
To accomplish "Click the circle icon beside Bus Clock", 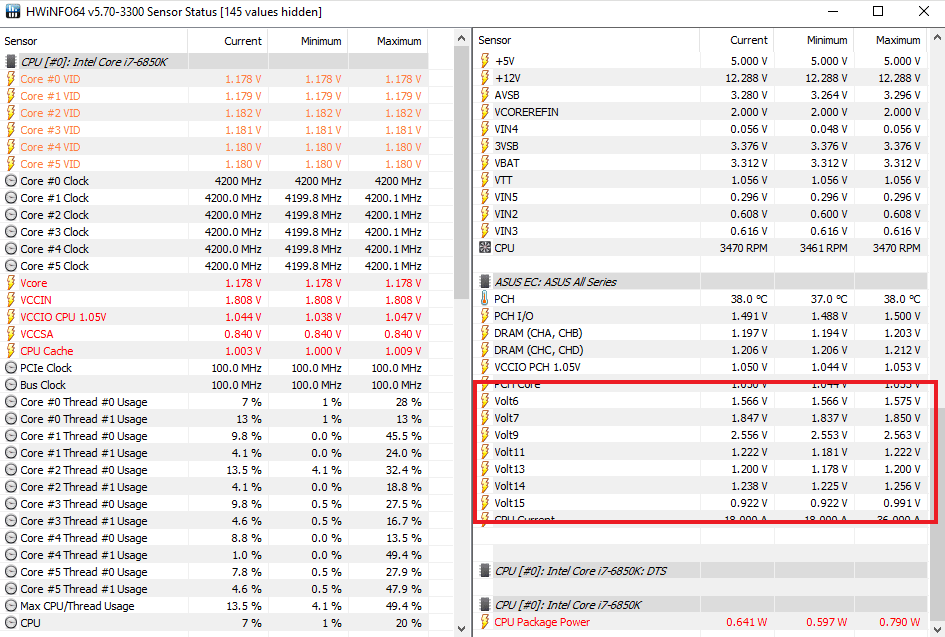I will [x=10, y=384].
